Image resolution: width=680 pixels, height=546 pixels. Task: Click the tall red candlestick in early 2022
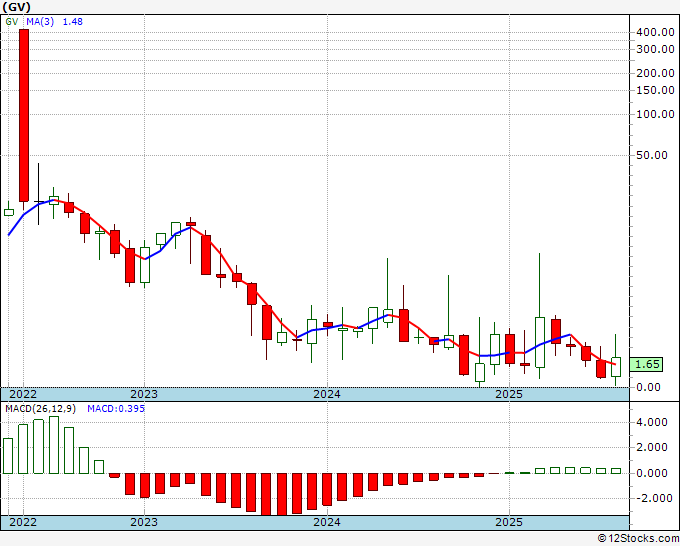24,115
